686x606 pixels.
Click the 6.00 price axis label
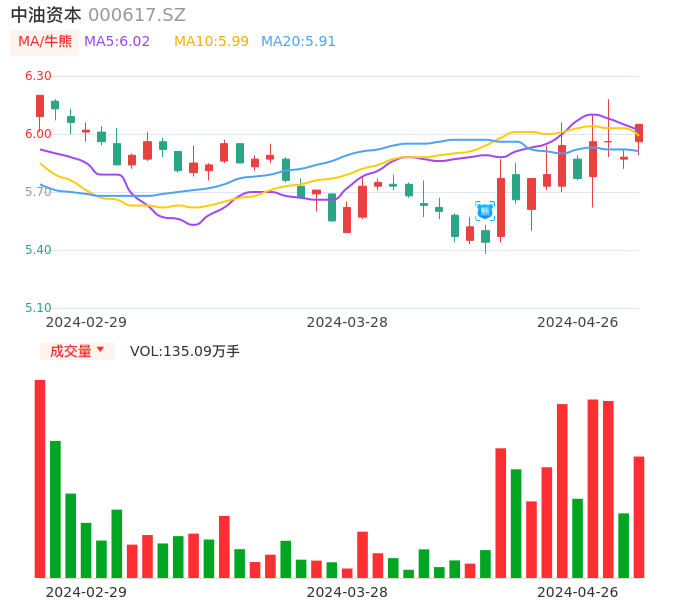pos(38,134)
